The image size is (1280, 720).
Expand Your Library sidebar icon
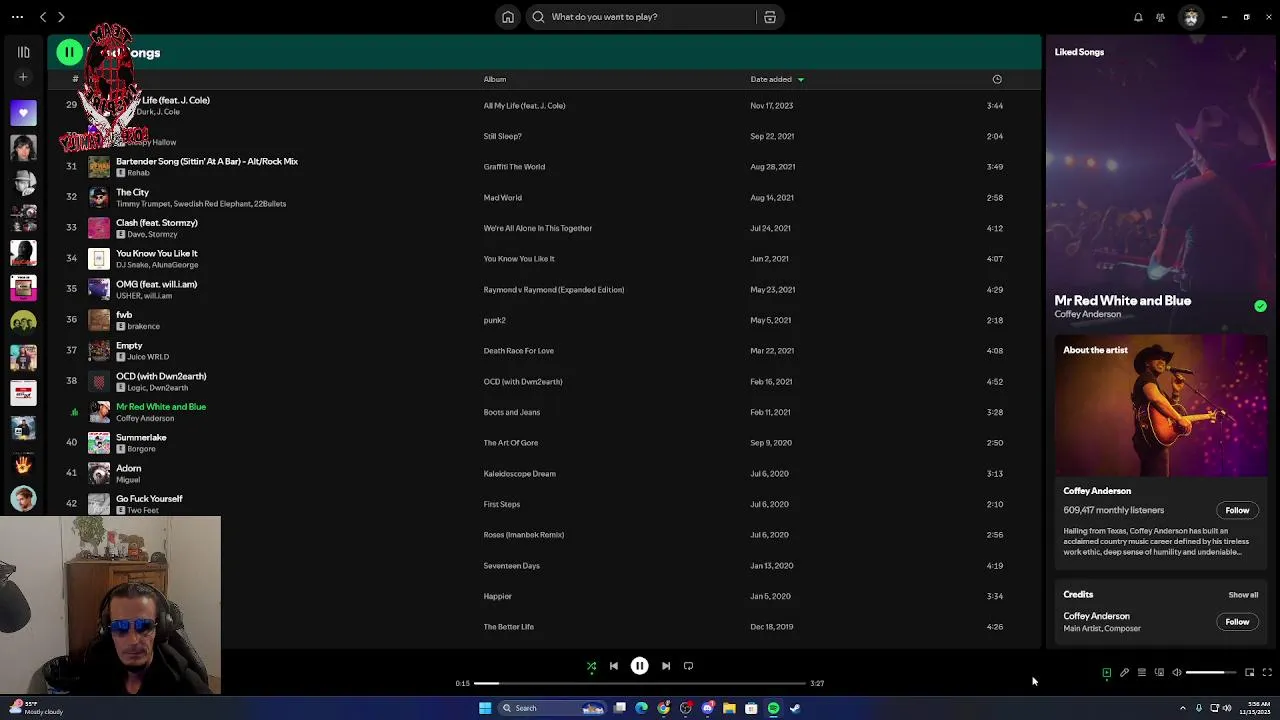pos(23,52)
